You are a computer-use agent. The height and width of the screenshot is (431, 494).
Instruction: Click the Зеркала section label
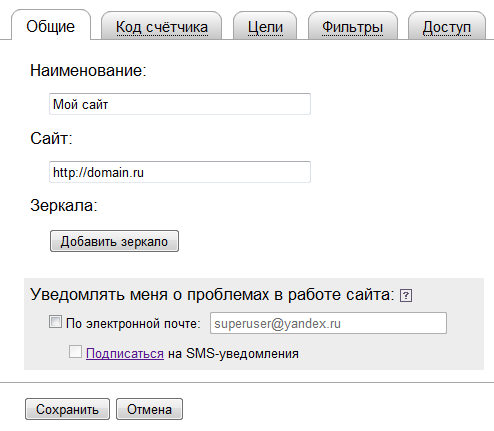(64, 205)
